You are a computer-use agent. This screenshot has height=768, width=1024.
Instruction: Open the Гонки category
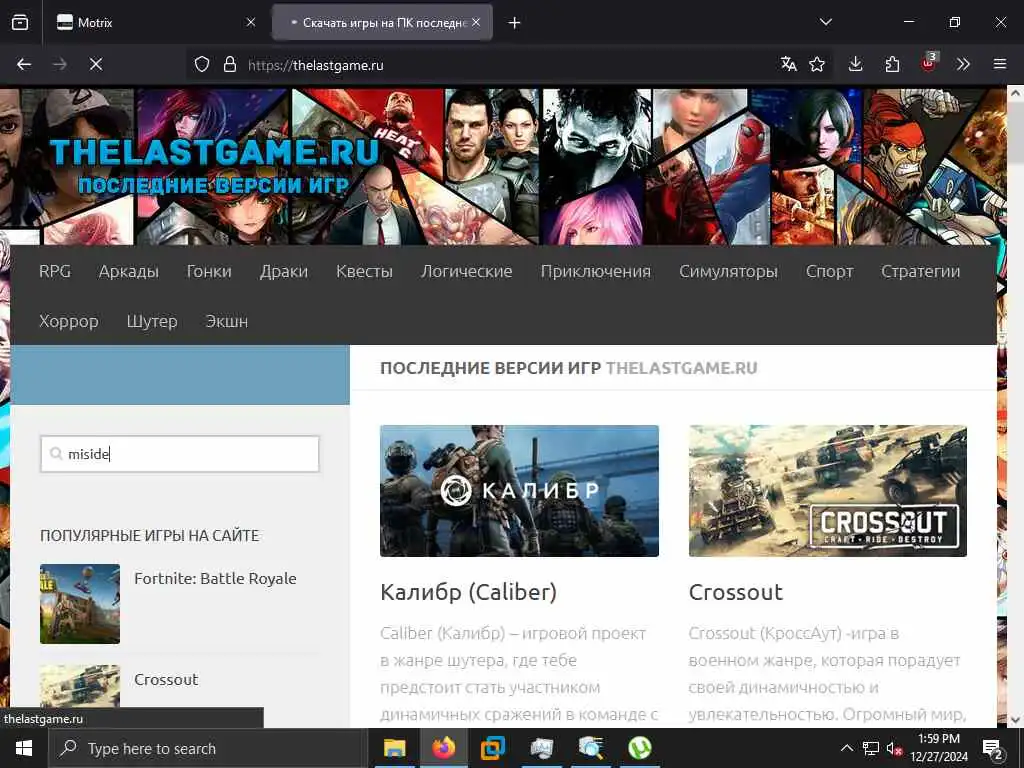pyautogui.click(x=209, y=271)
